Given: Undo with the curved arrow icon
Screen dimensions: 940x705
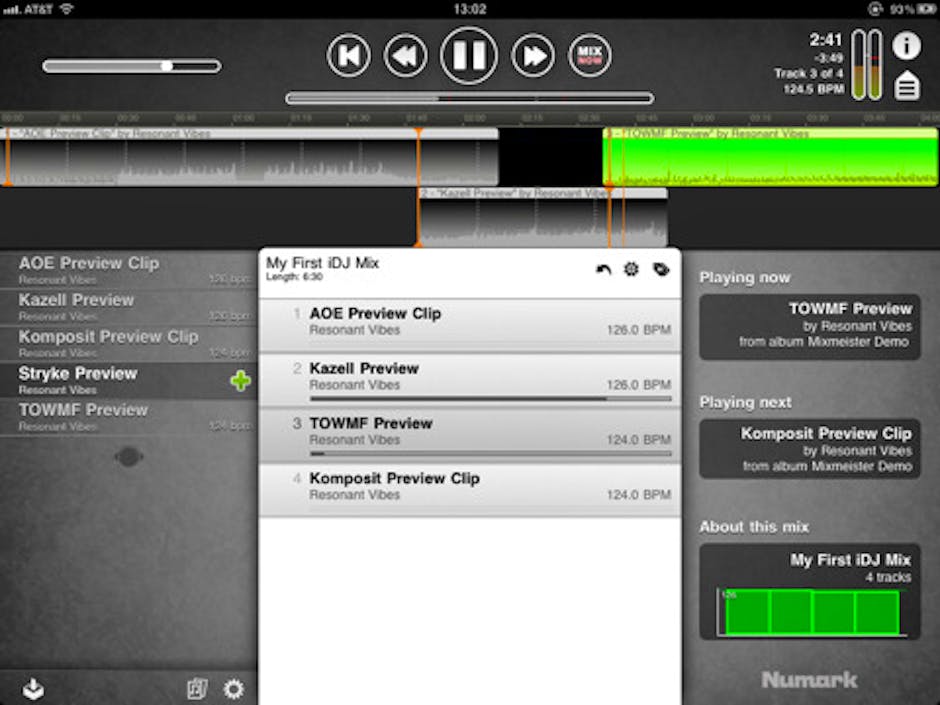Looking at the screenshot, I should [x=603, y=270].
